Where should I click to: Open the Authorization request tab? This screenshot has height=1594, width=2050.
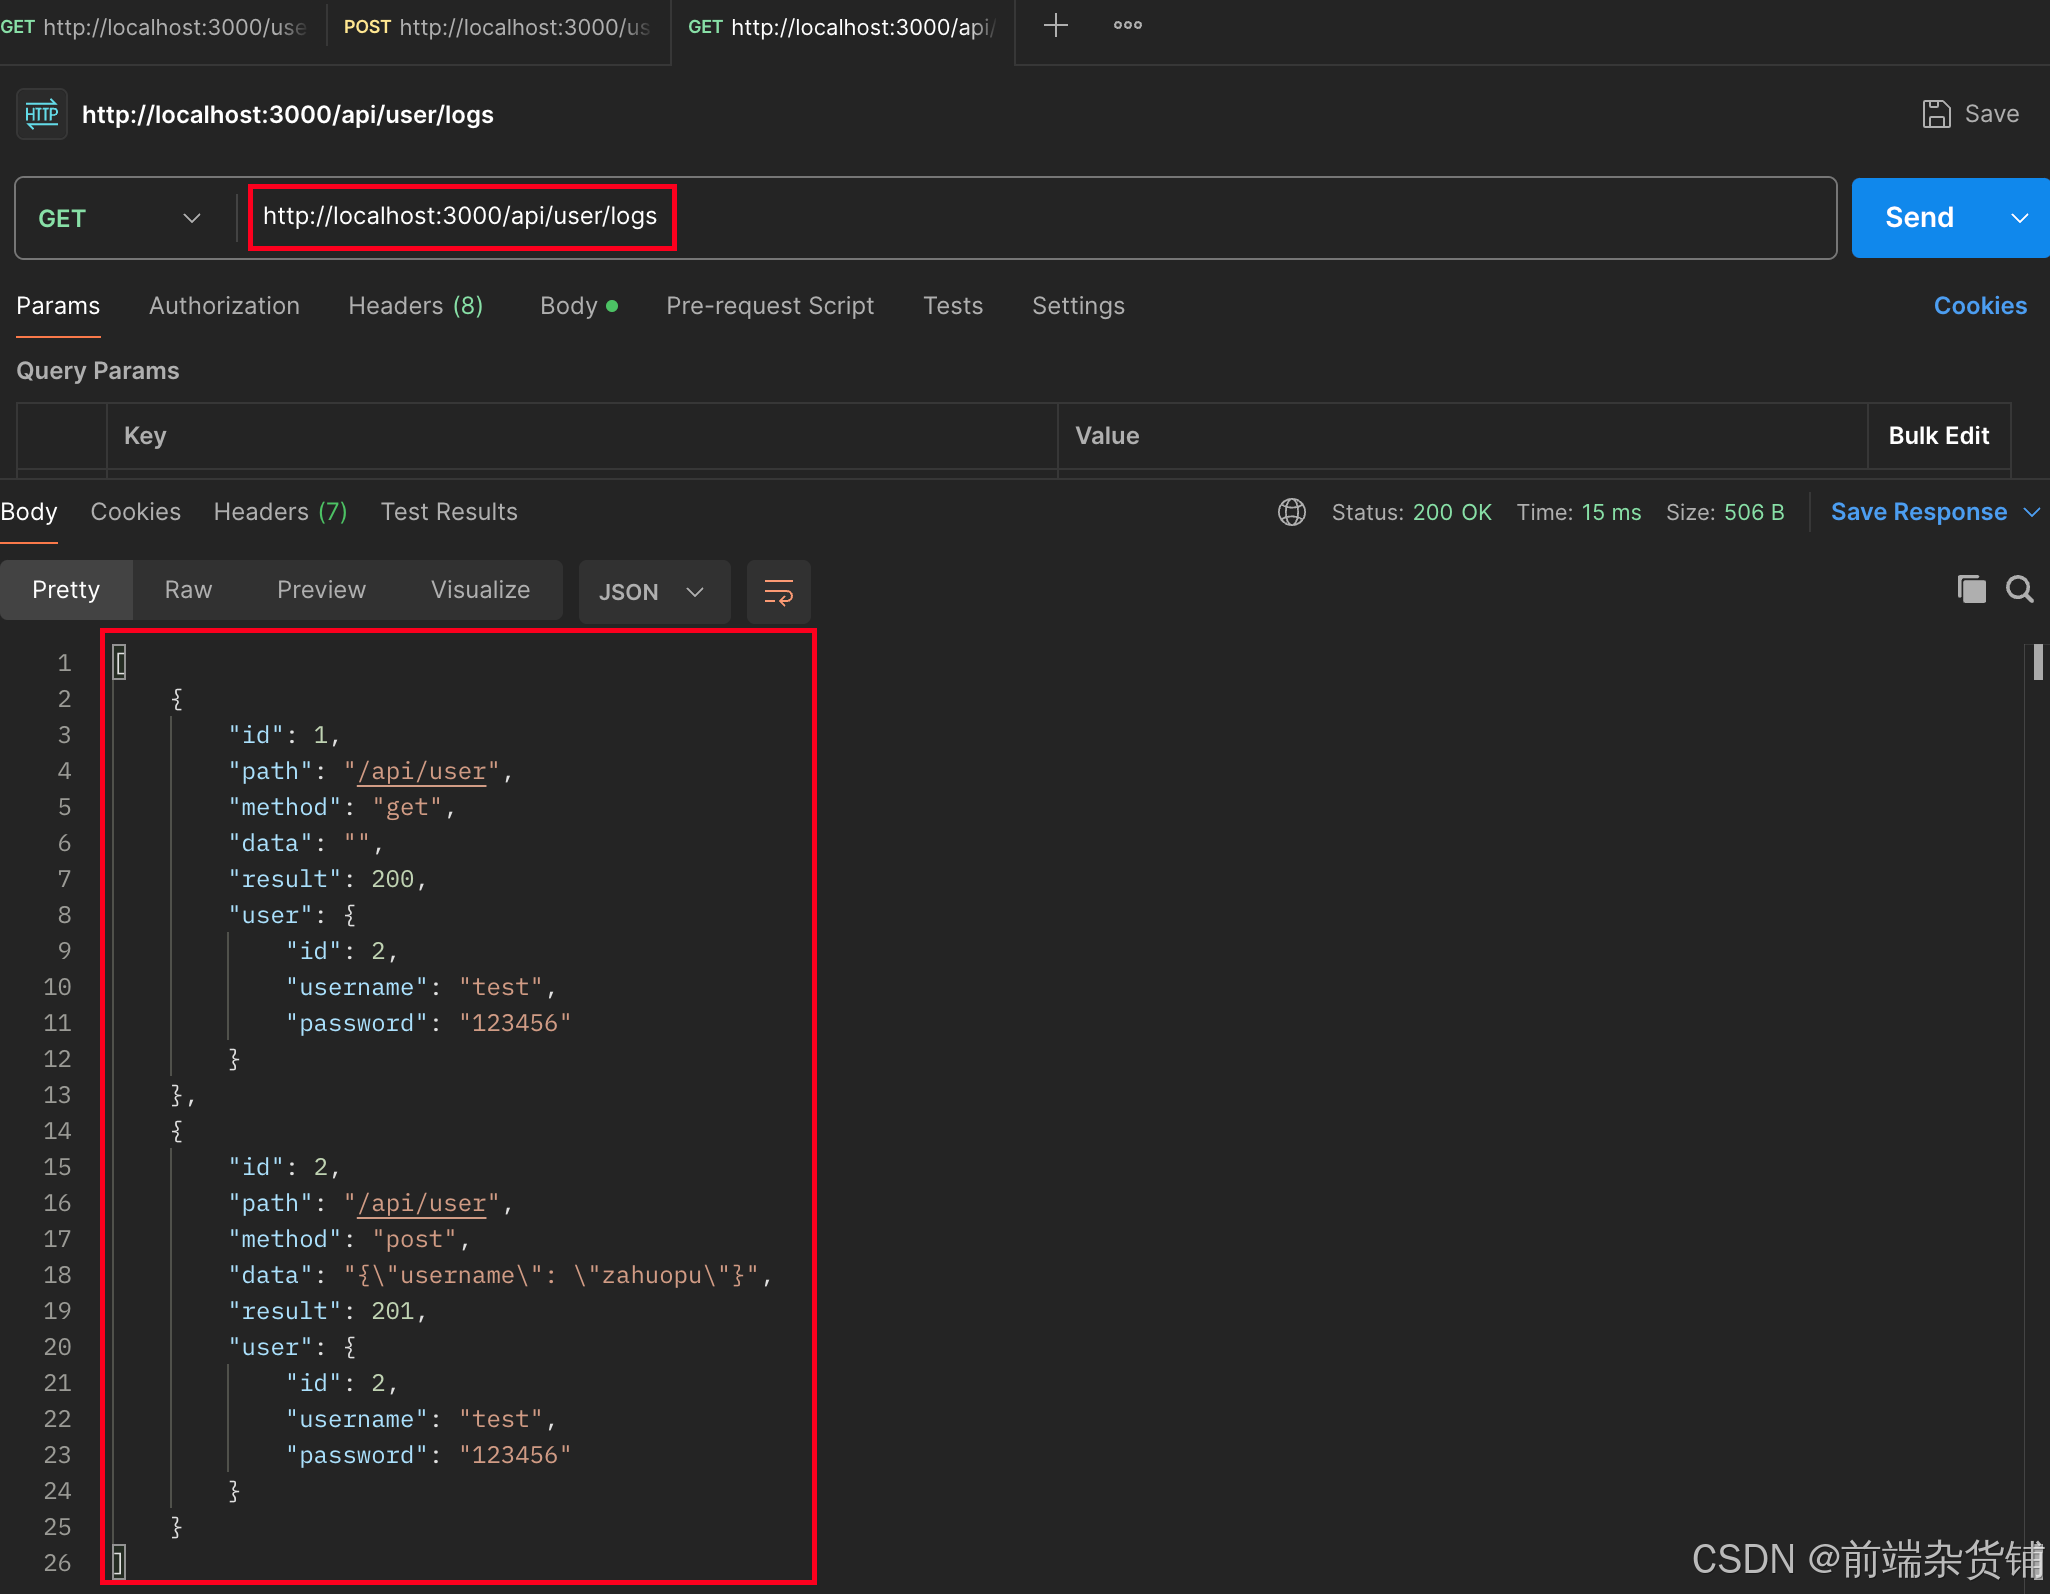[x=224, y=306]
